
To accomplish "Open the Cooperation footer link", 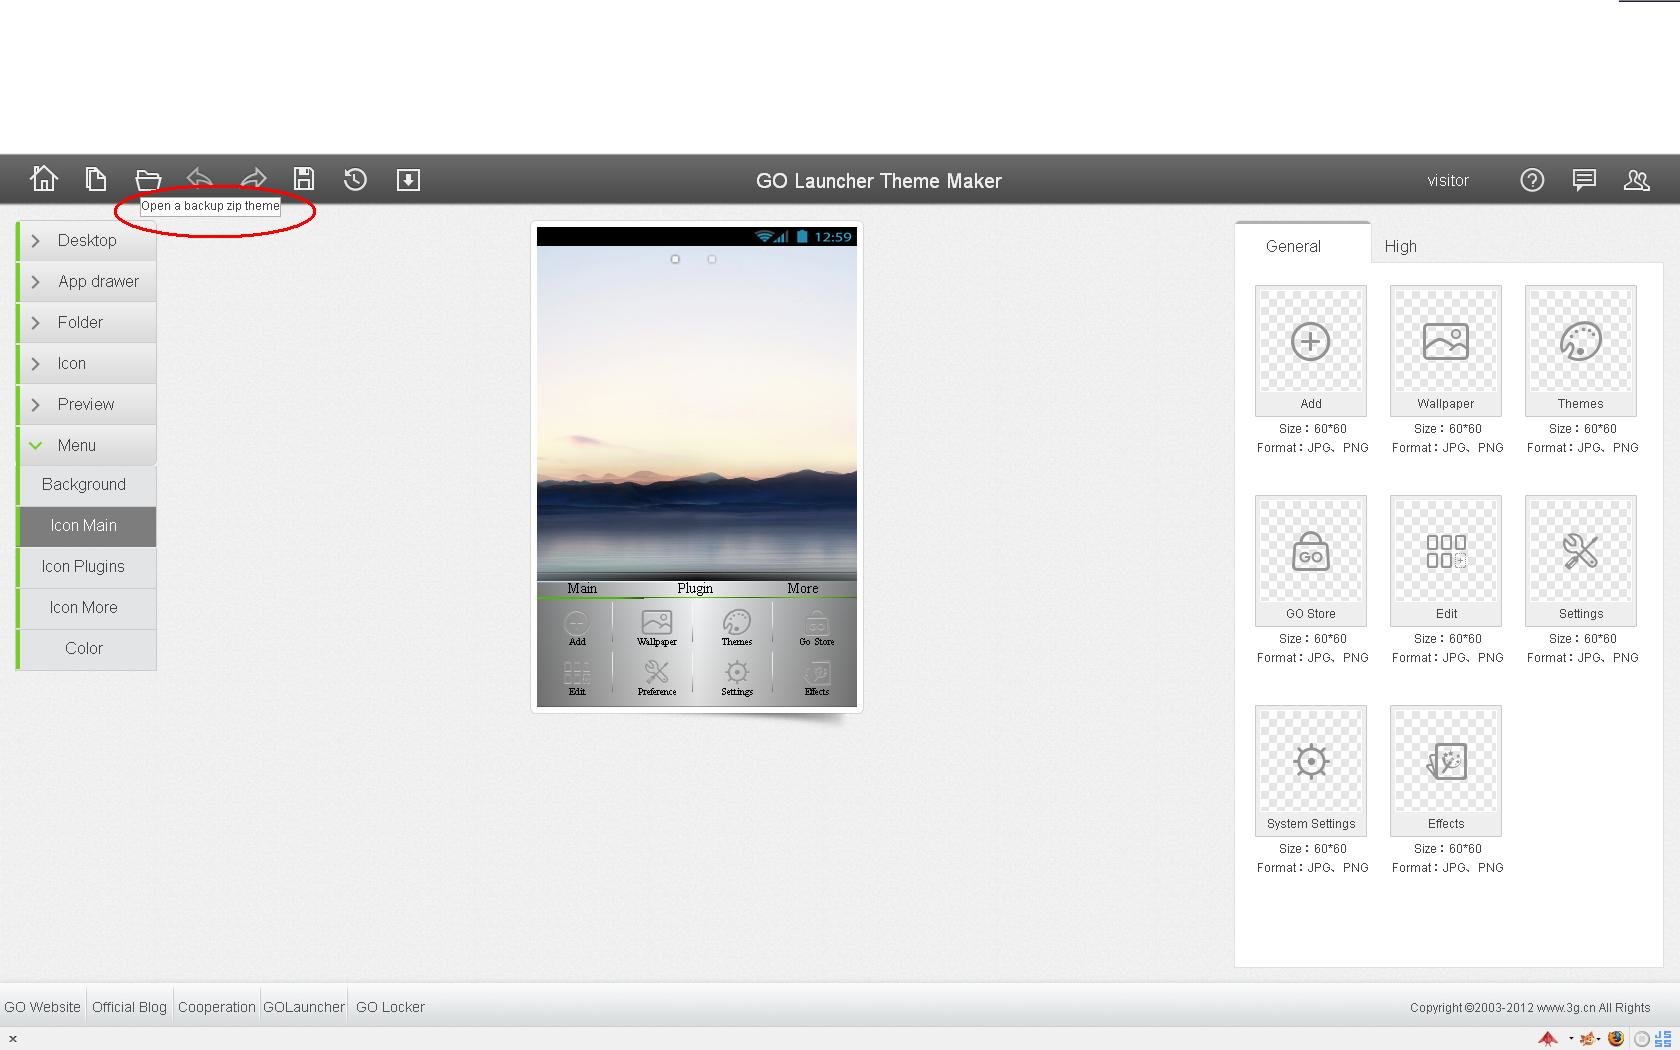I will tap(217, 1007).
